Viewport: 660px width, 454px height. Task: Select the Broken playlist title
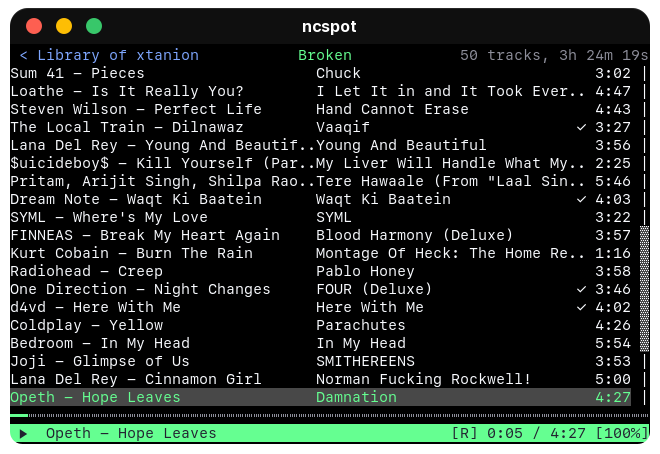[325, 55]
